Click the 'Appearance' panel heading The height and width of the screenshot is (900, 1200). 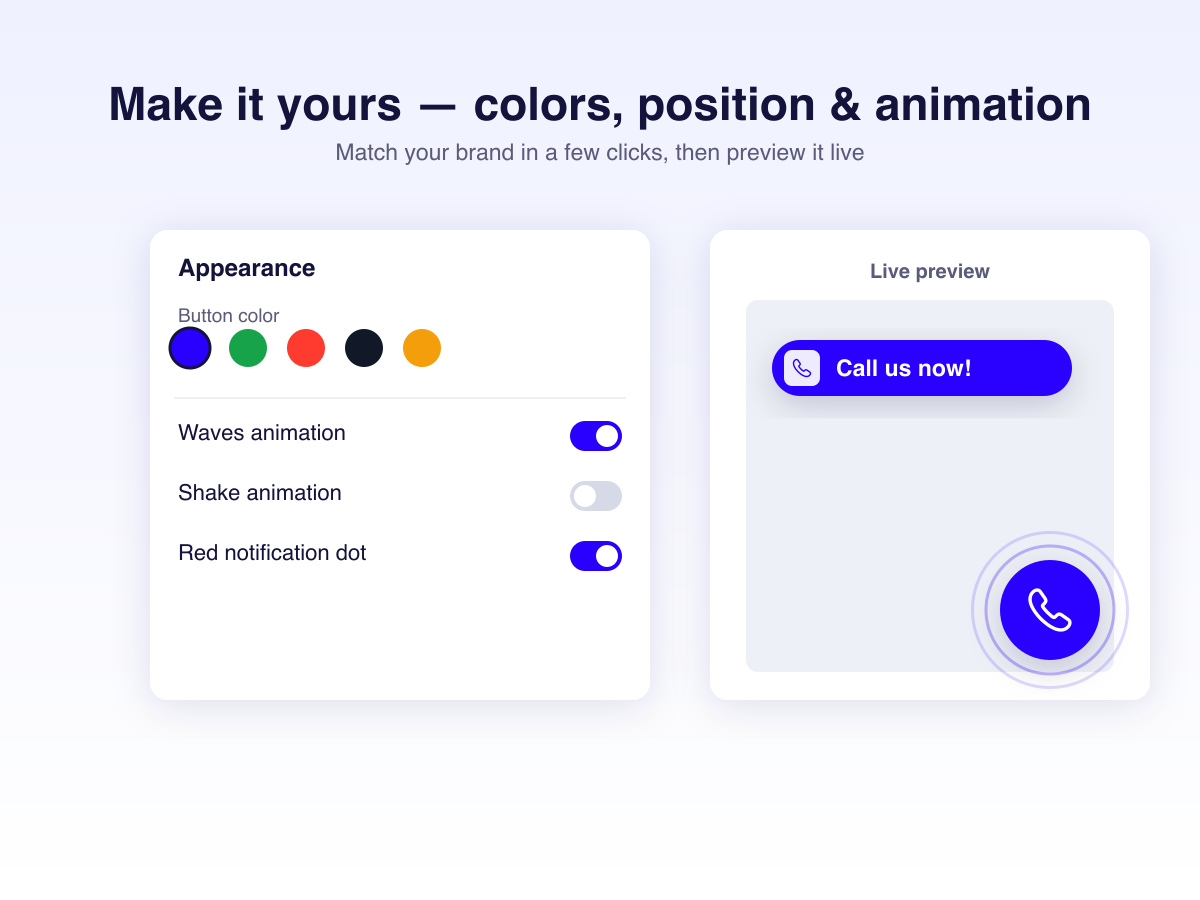(x=247, y=268)
